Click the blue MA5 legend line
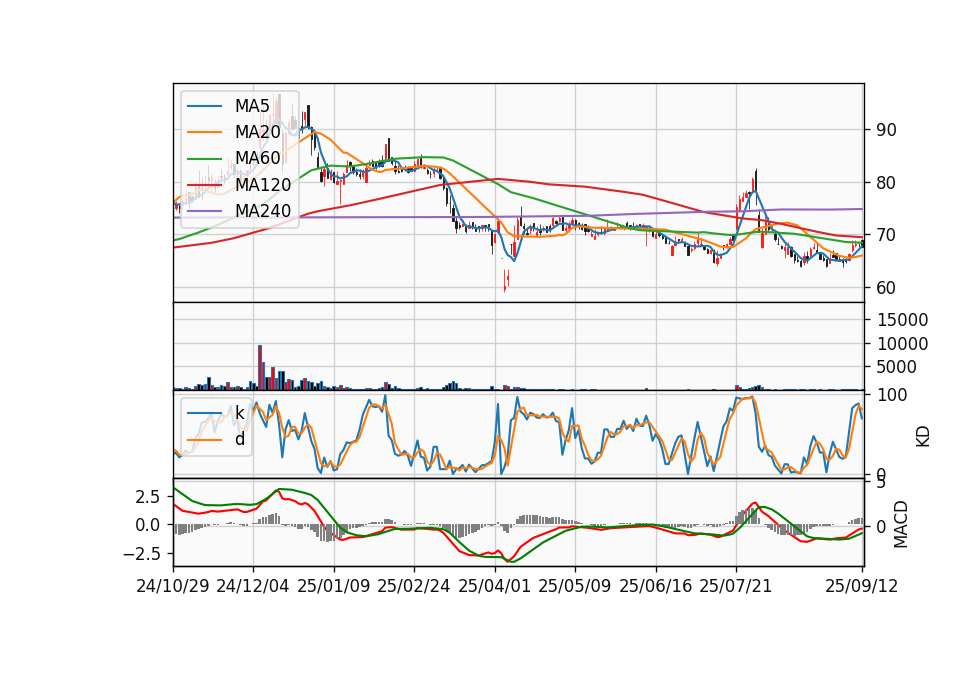Image resolution: width=960 pixels, height=690 pixels. coord(204,107)
